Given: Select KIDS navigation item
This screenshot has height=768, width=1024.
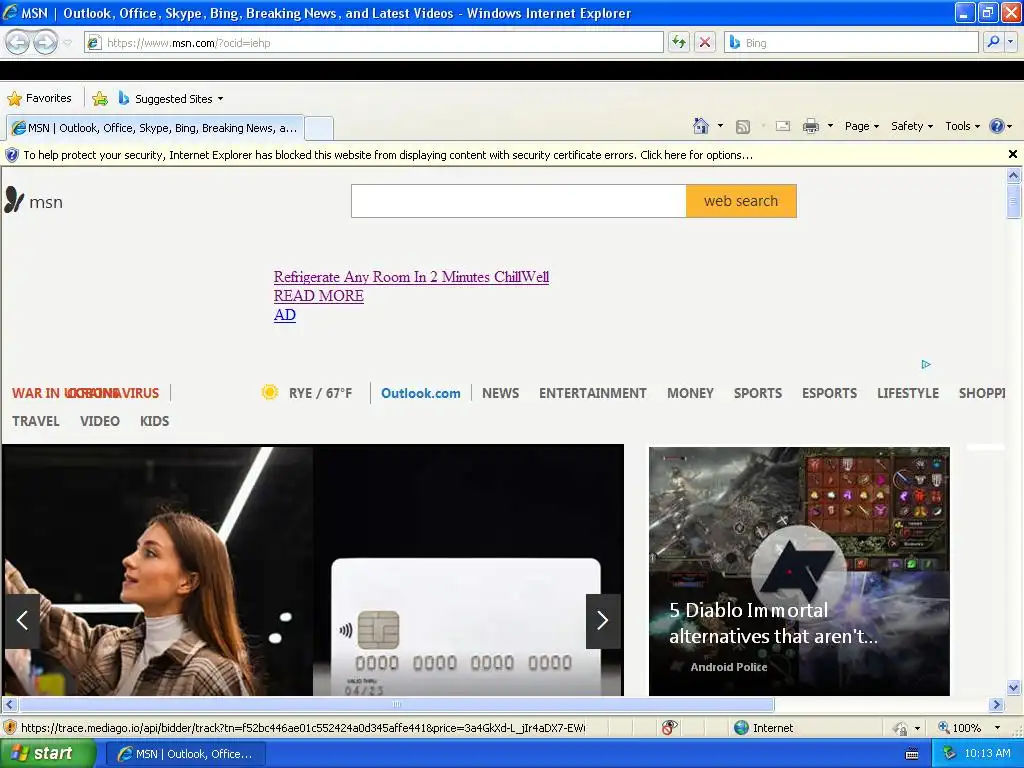Looking at the screenshot, I should (x=154, y=421).
